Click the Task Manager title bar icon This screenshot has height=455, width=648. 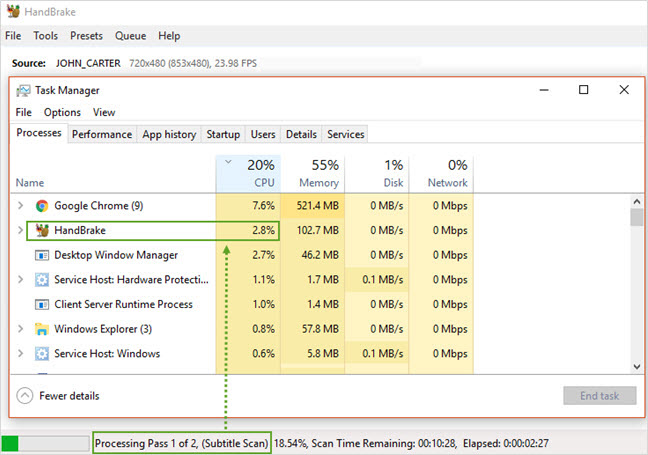click(23, 90)
